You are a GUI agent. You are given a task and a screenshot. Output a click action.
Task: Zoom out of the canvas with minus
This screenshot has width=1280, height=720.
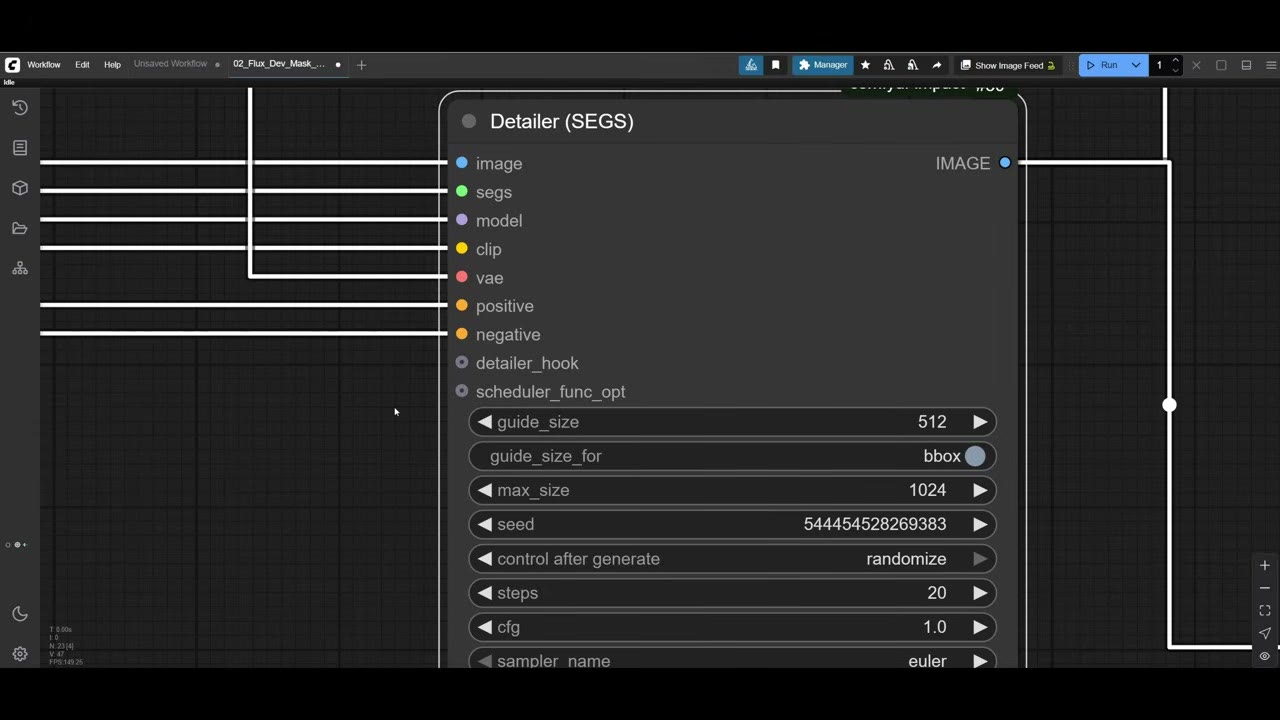[1265, 588]
